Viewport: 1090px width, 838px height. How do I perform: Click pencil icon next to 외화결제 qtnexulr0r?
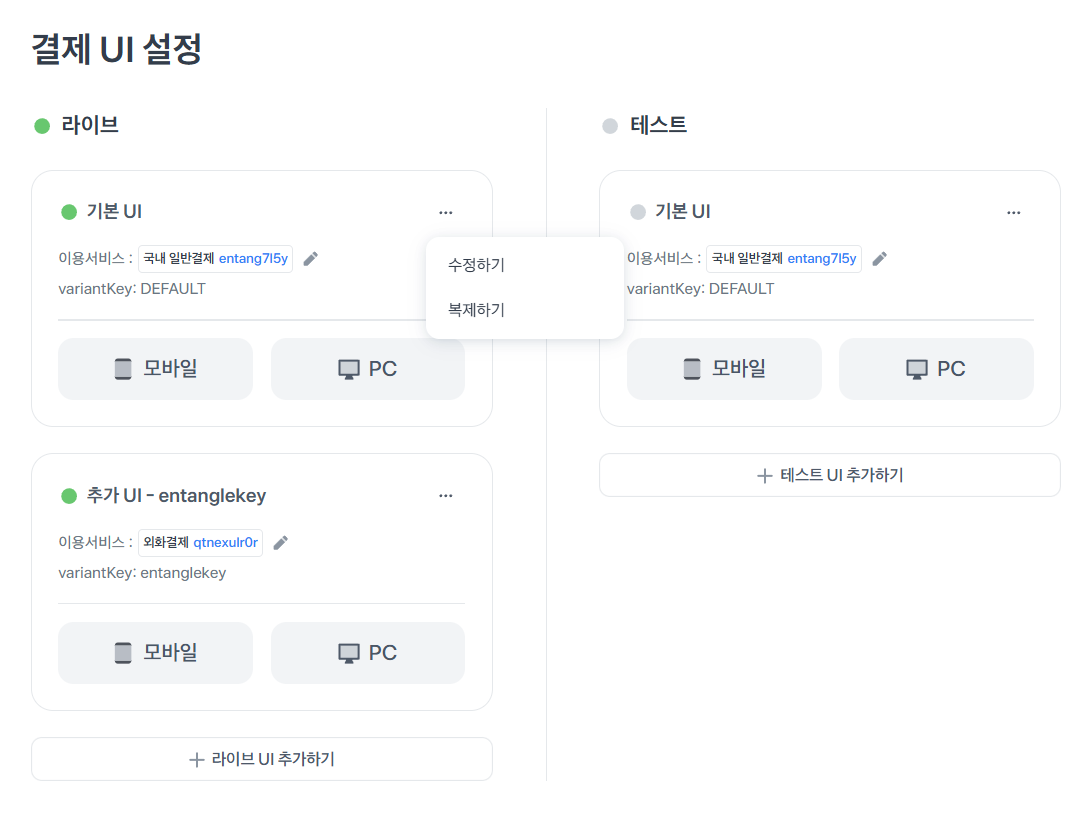(281, 543)
